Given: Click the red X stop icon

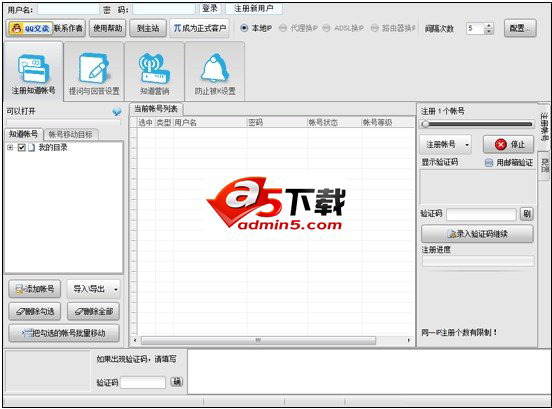Looking at the screenshot, I should coord(501,144).
